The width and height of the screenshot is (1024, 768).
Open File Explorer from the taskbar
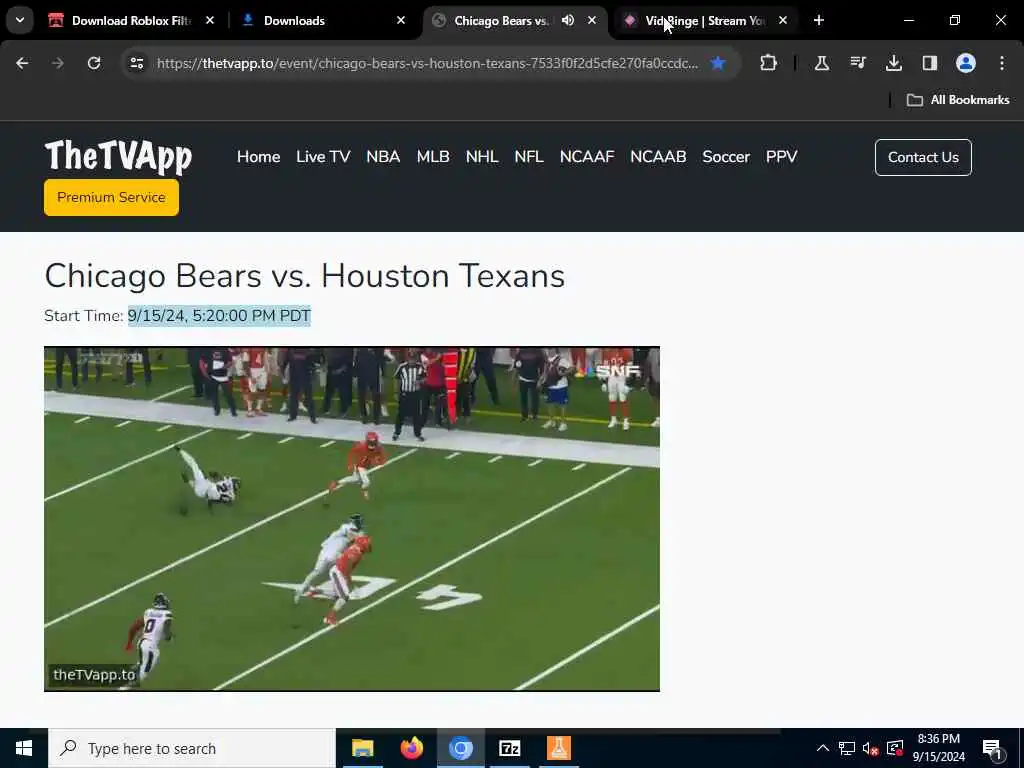point(362,748)
